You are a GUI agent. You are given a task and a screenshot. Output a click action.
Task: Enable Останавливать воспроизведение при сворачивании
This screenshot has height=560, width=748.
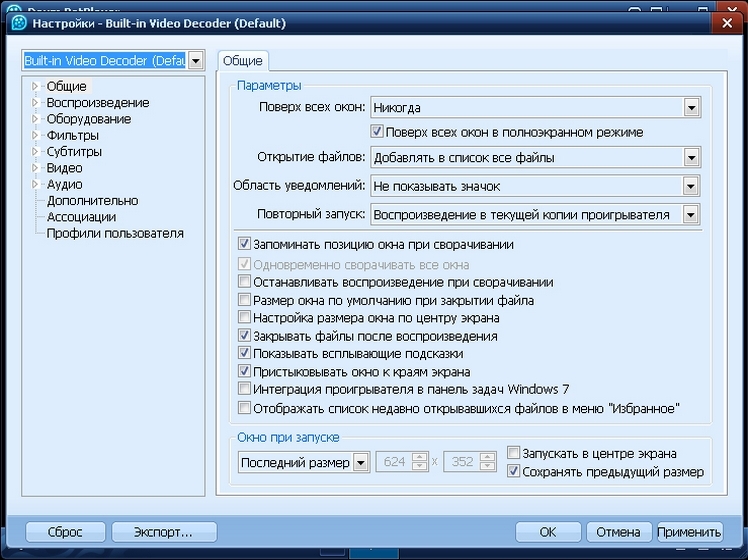pyautogui.click(x=244, y=282)
